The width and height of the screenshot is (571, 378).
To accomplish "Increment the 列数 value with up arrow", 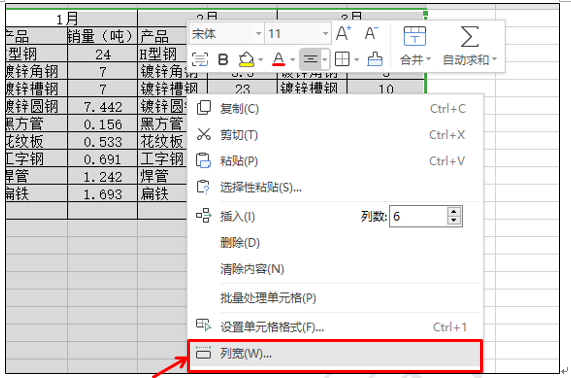I will coord(453,212).
